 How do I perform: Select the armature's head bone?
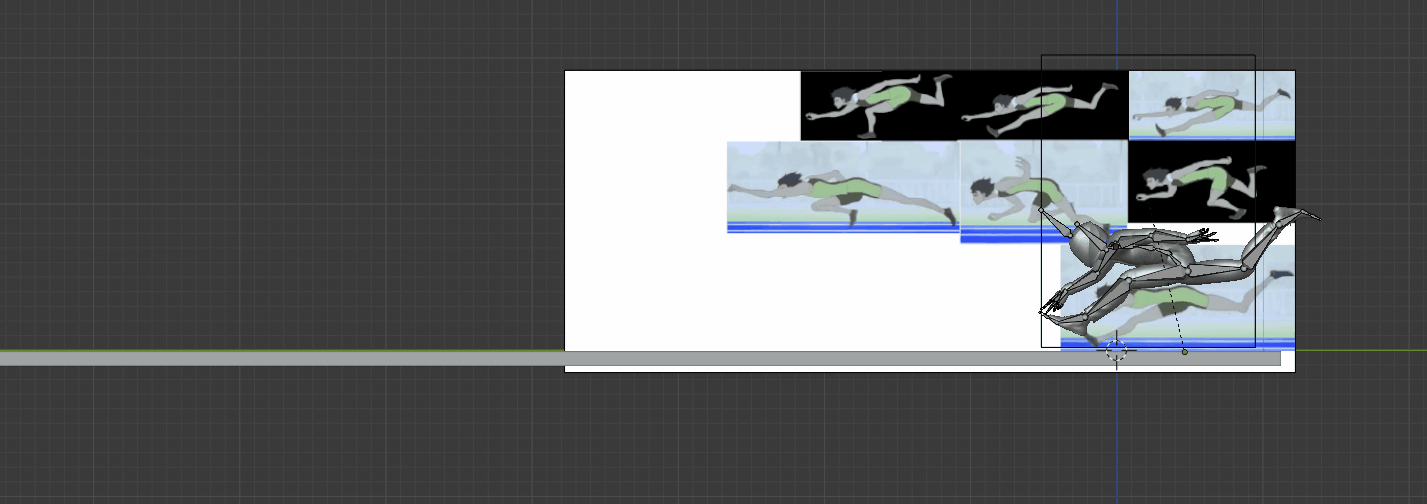(x=1087, y=243)
